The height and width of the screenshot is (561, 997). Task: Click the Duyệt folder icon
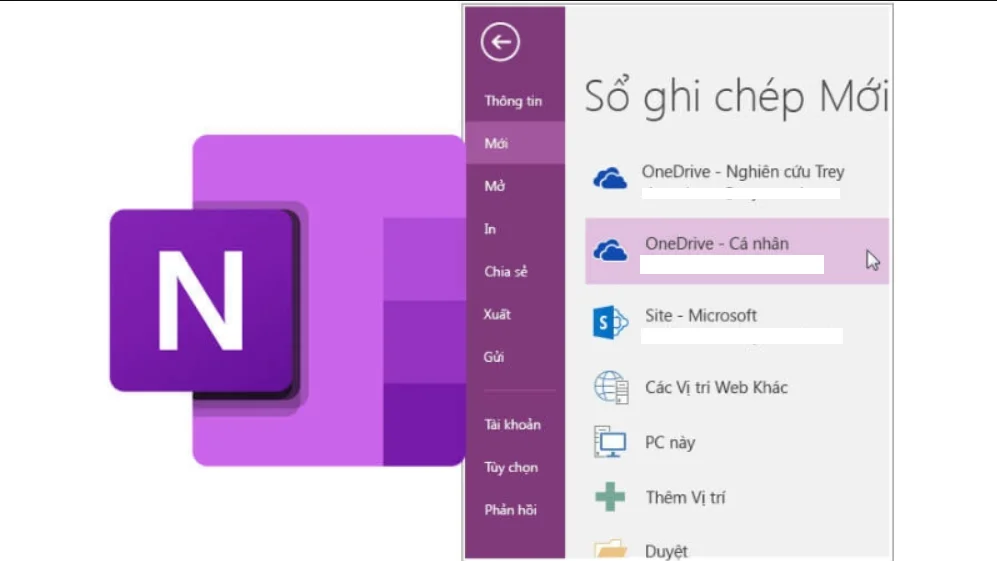(610, 549)
